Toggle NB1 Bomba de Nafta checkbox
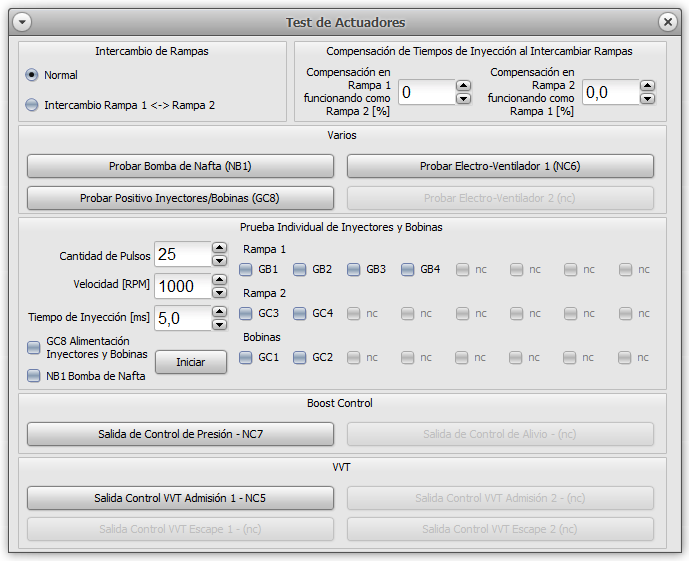The image size is (689, 561). click(x=34, y=376)
